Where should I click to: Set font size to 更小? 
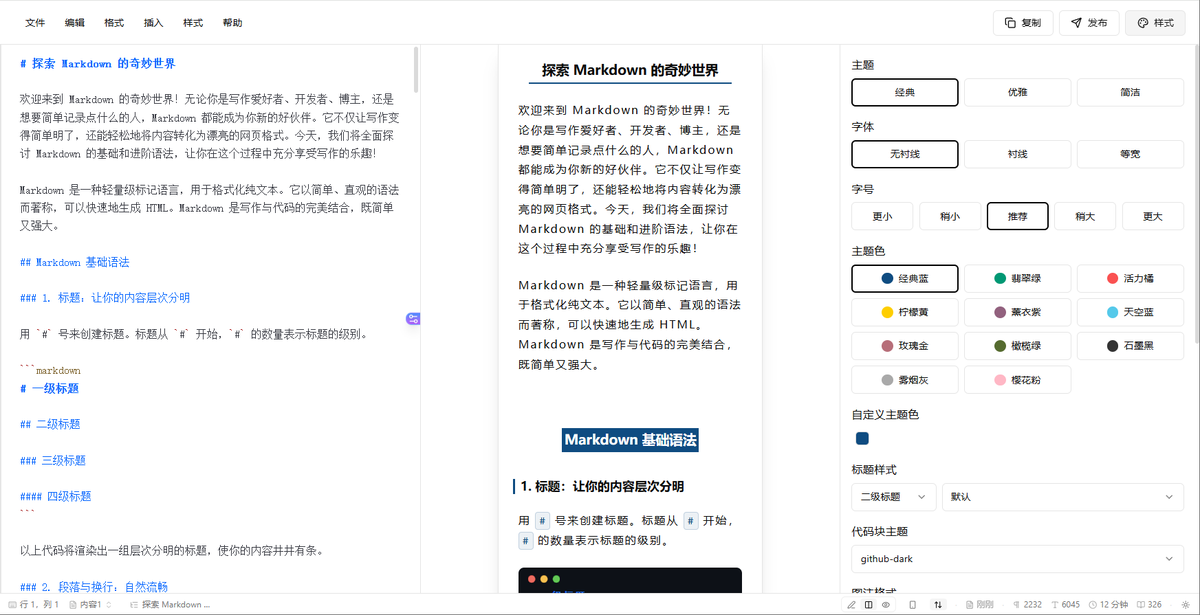click(882, 216)
